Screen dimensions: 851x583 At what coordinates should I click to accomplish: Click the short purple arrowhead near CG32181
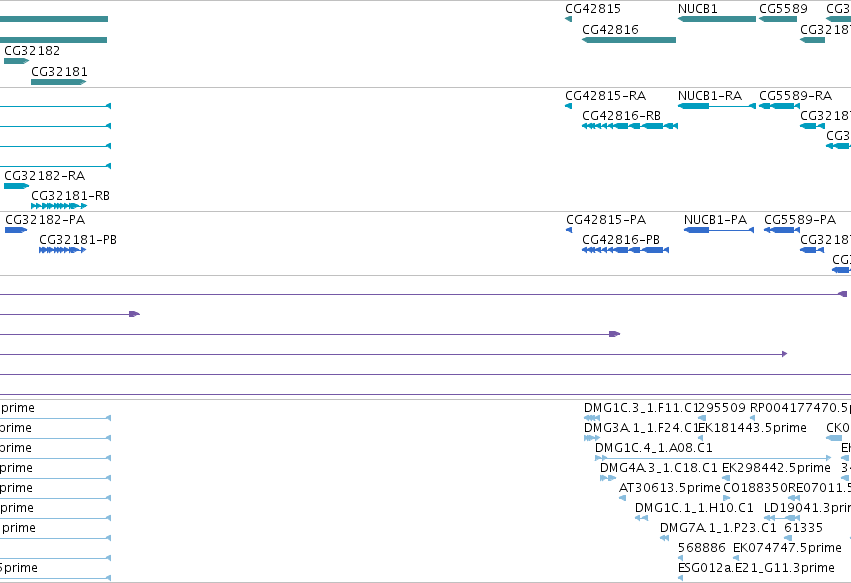tap(135, 314)
